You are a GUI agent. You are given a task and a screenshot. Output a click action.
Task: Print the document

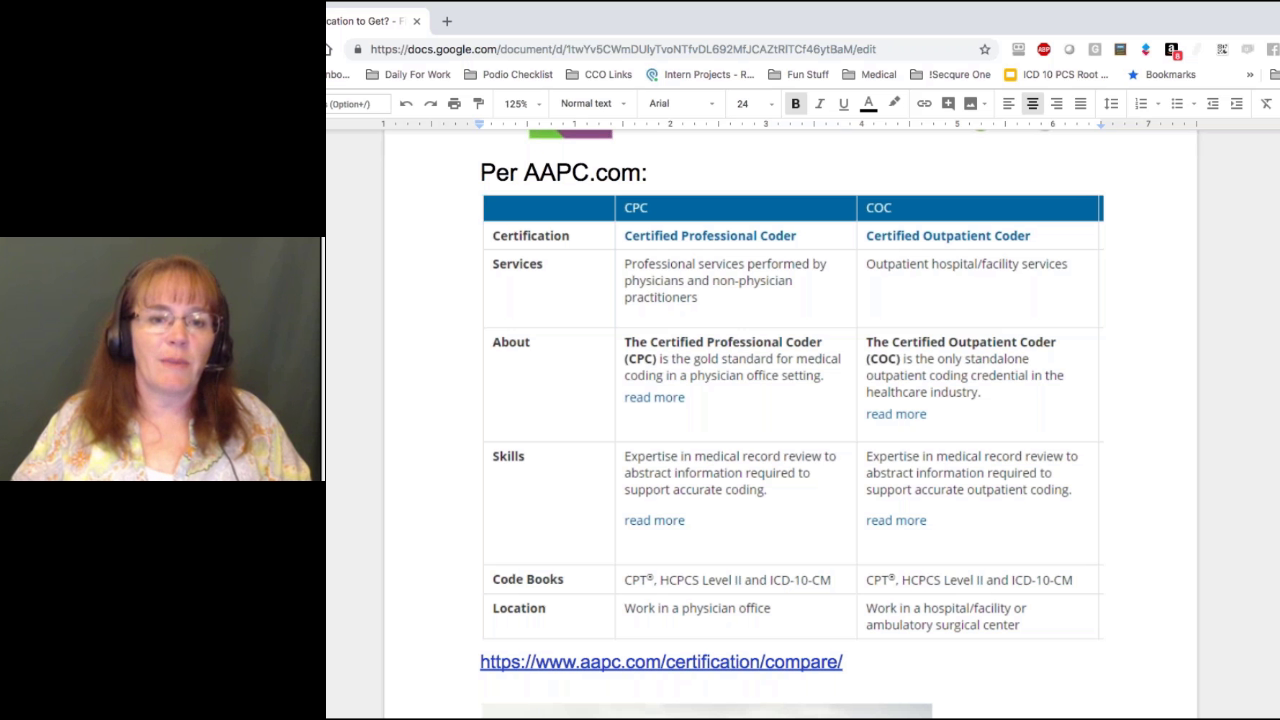454,104
